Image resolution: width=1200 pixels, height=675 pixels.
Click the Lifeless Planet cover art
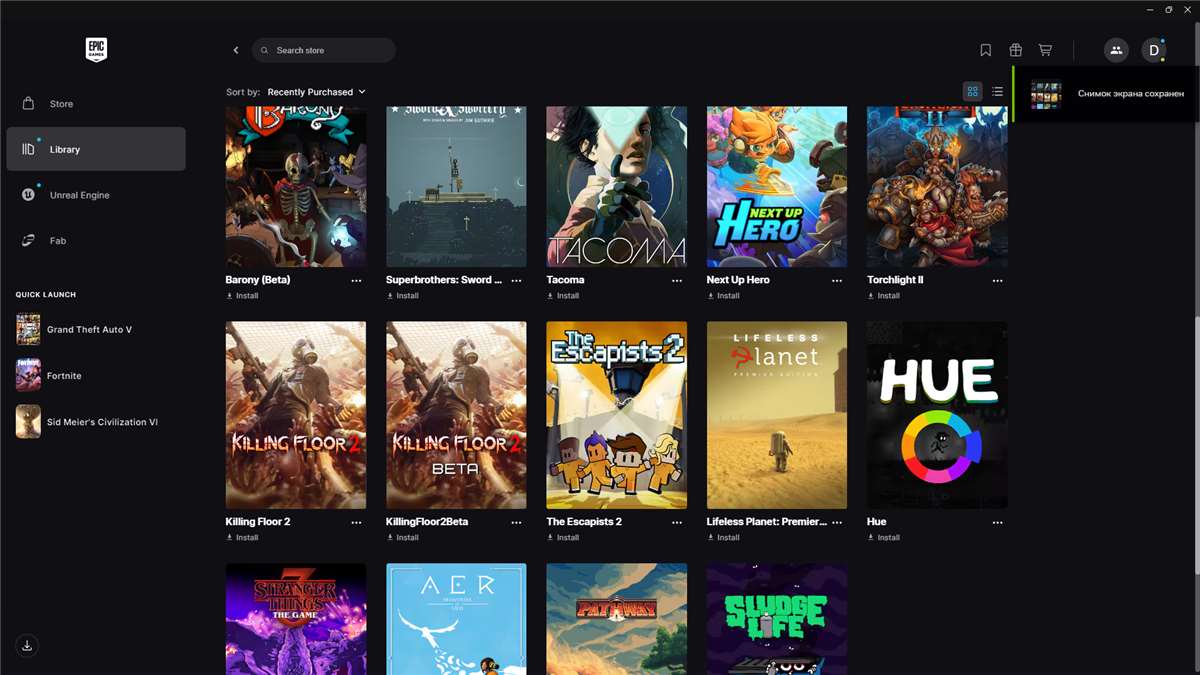pyautogui.click(x=777, y=415)
